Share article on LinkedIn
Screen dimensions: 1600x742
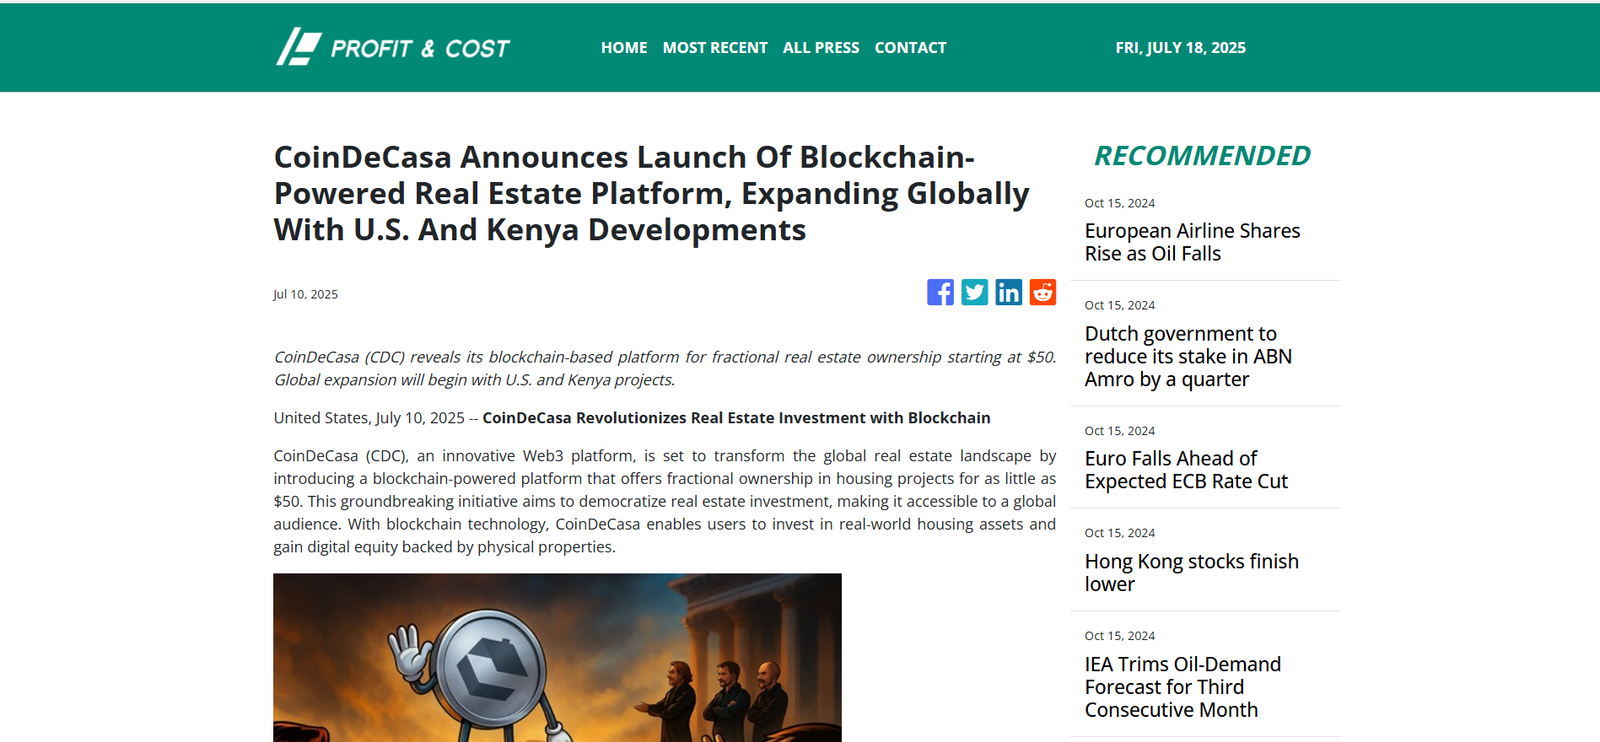pyautogui.click(x=1008, y=292)
